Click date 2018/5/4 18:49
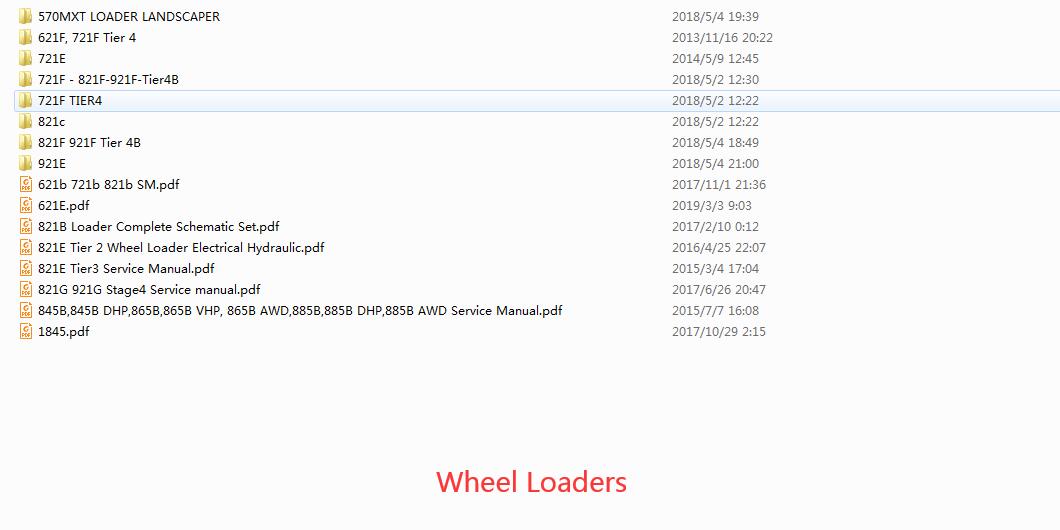Screen dimensions: 1060x530 click(x=715, y=142)
